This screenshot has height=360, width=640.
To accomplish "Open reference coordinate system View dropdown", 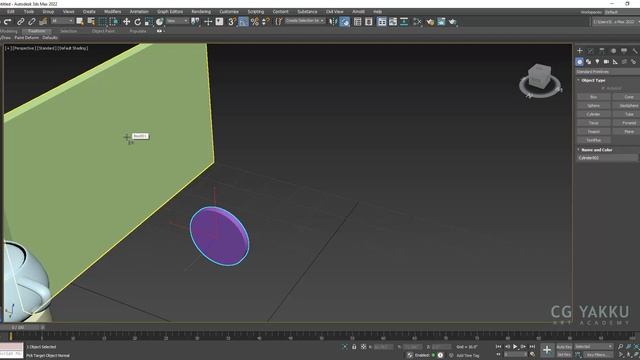I will 178,21.
